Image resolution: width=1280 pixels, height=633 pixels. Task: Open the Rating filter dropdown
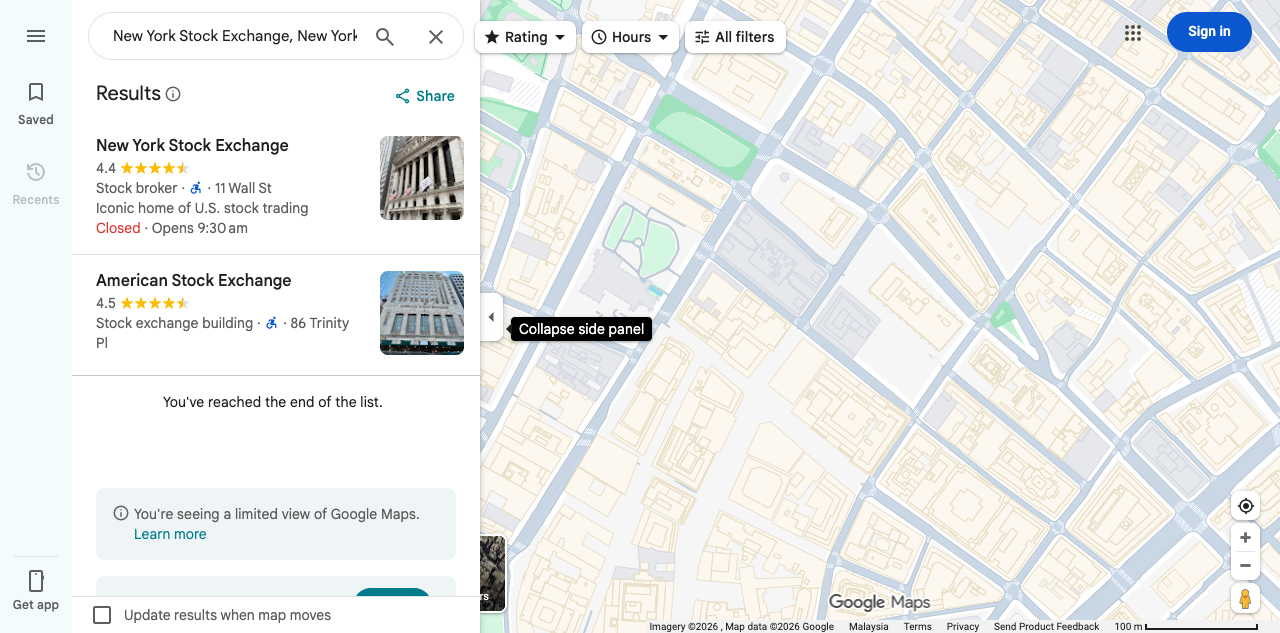pyautogui.click(x=525, y=37)
